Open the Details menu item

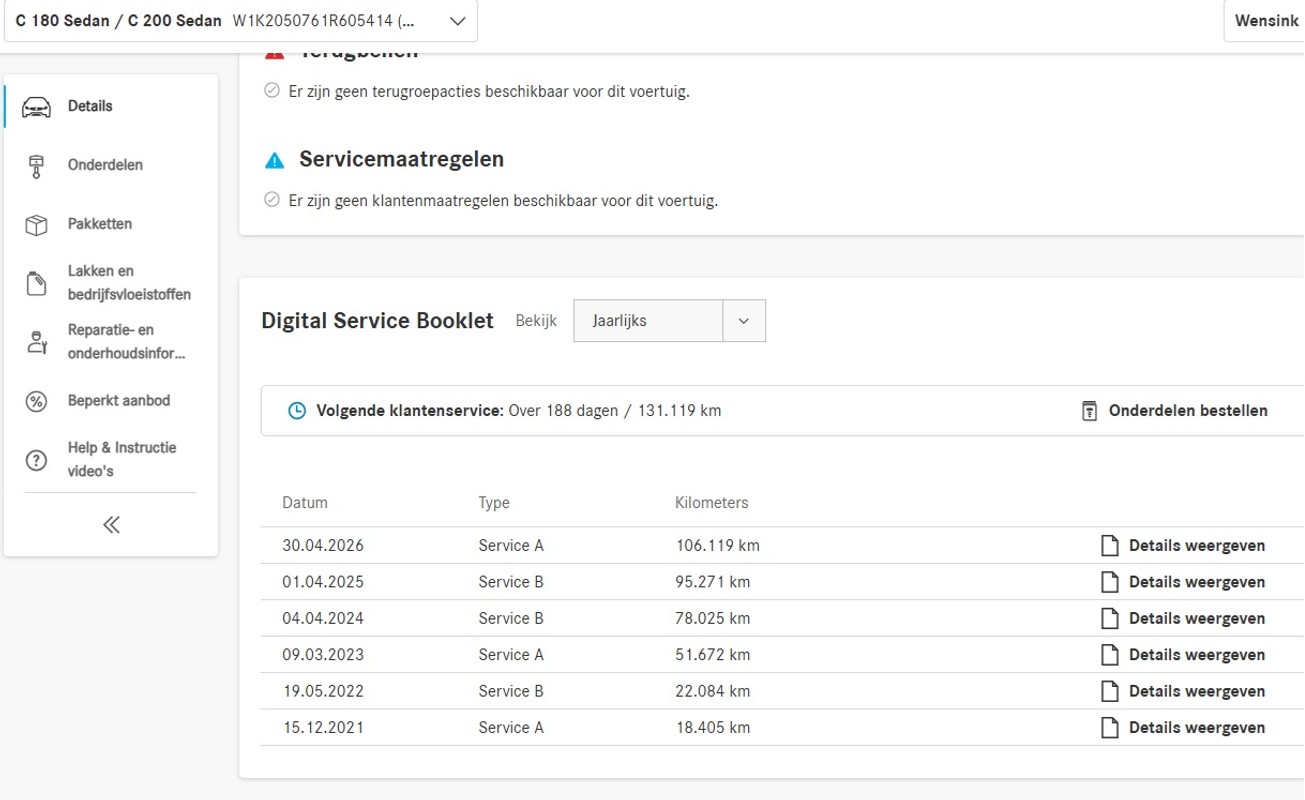tap(90, 106)
